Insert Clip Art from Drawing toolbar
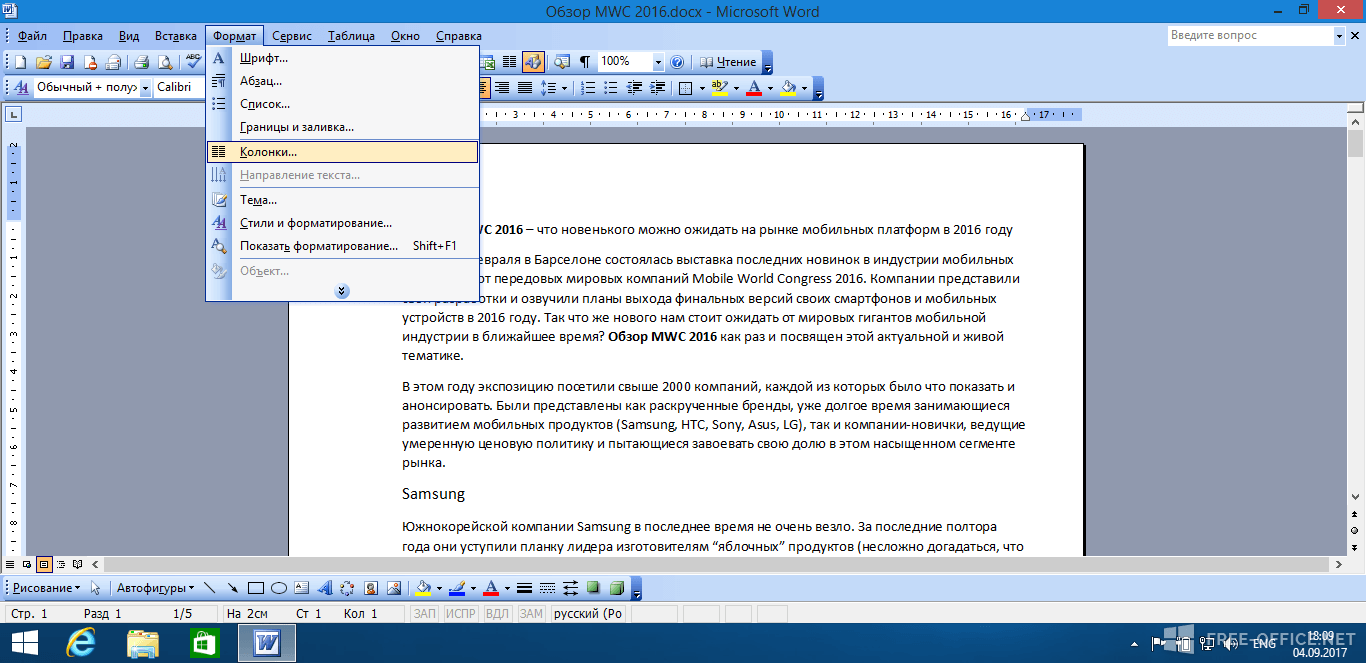 [370, 588]
